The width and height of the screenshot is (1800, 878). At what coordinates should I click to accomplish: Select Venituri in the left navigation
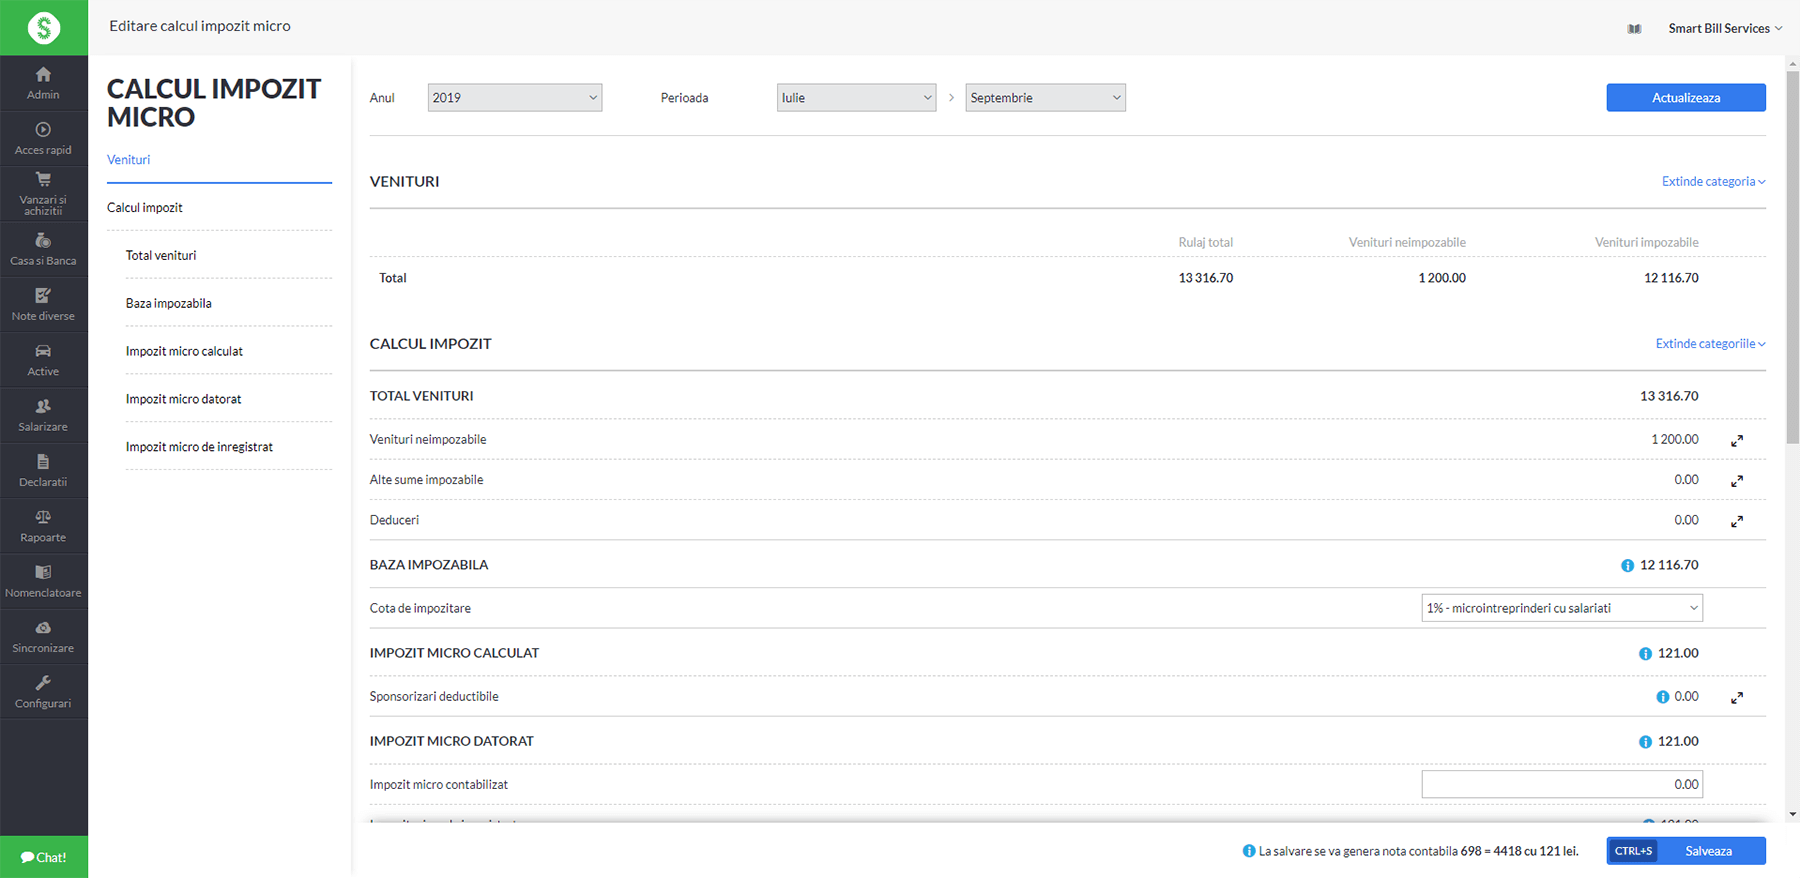[x=129, y=160]
